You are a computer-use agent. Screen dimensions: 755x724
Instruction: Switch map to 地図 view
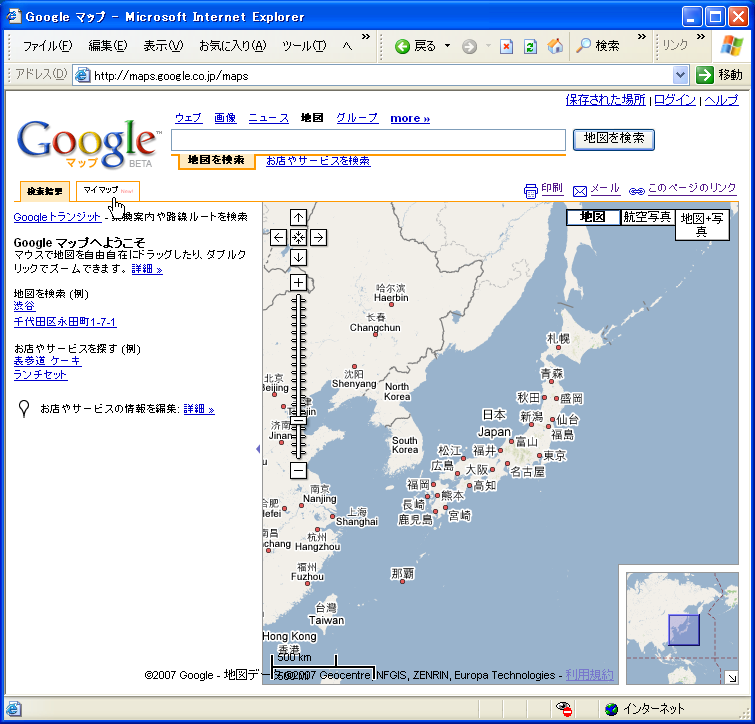click(x=593, y=217)
